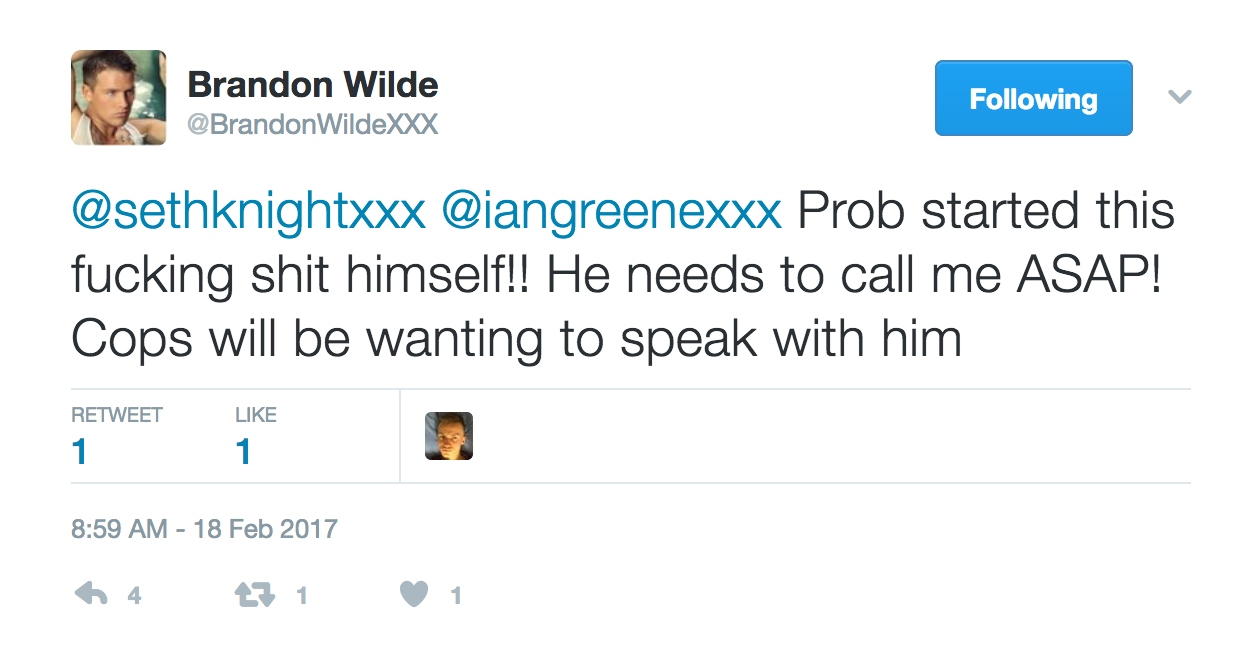Open the @iangreenexxx mention
Viewport: 1260px width, 652px height.
611,212
